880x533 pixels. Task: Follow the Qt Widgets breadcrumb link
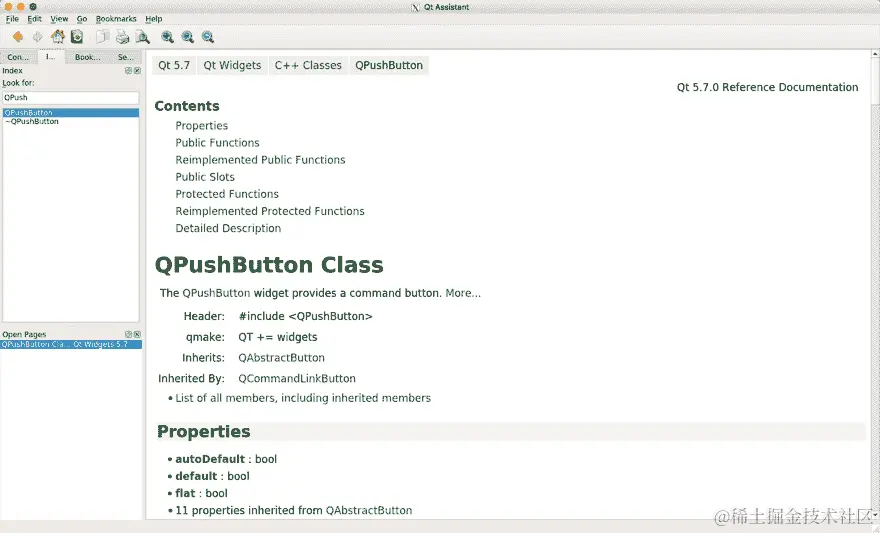[232, 65]
